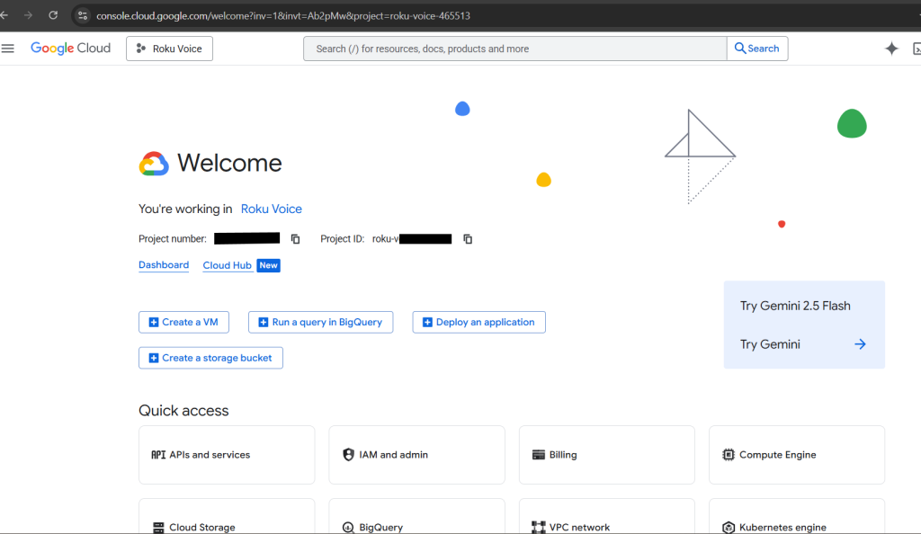Click the Welcome heading text
The width and height of the screenshot is (921, 534).
230,163
